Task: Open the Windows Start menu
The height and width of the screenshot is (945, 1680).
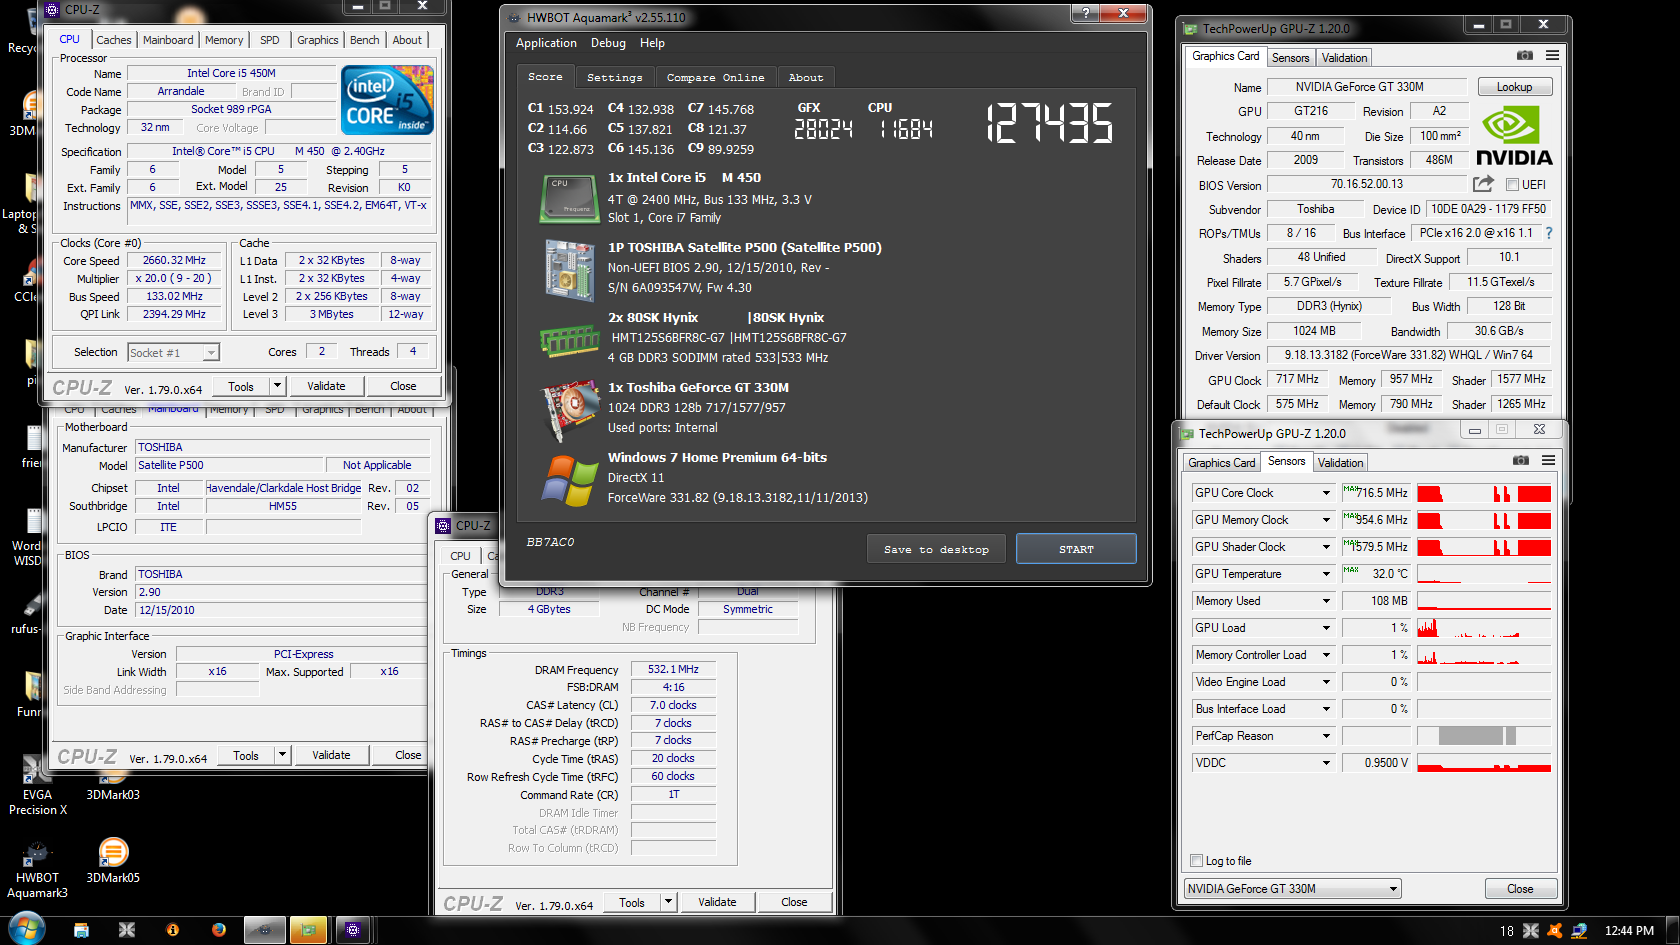Action: [x=26, y=929]
